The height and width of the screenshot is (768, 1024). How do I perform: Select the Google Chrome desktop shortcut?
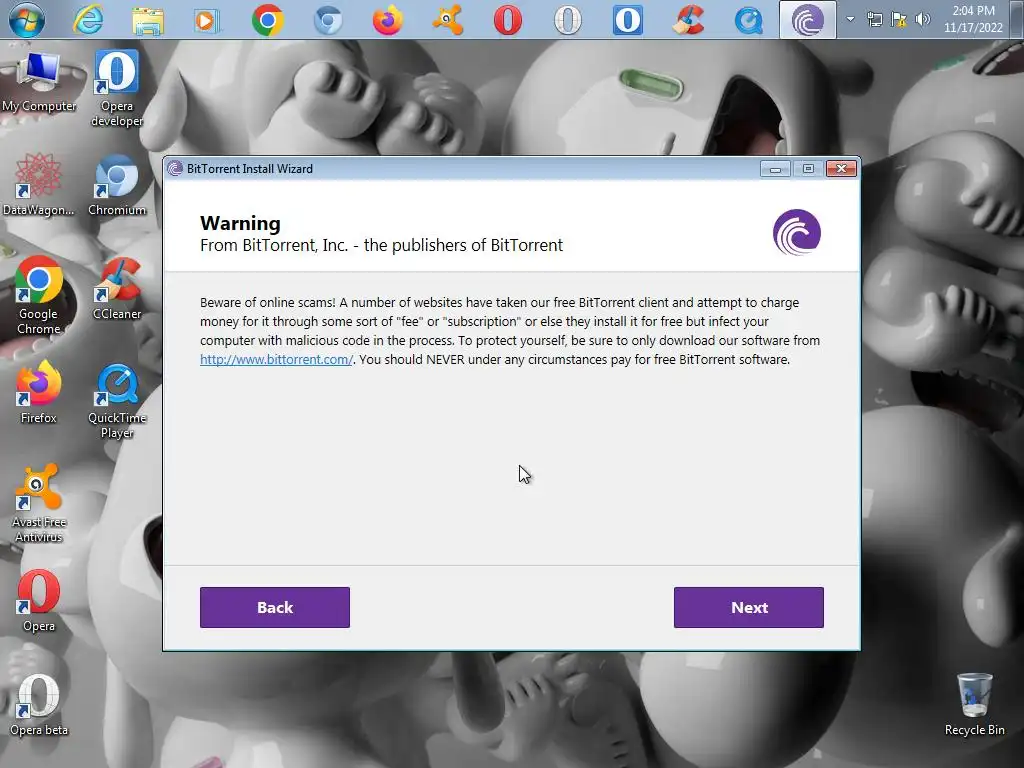click(39, 296)
